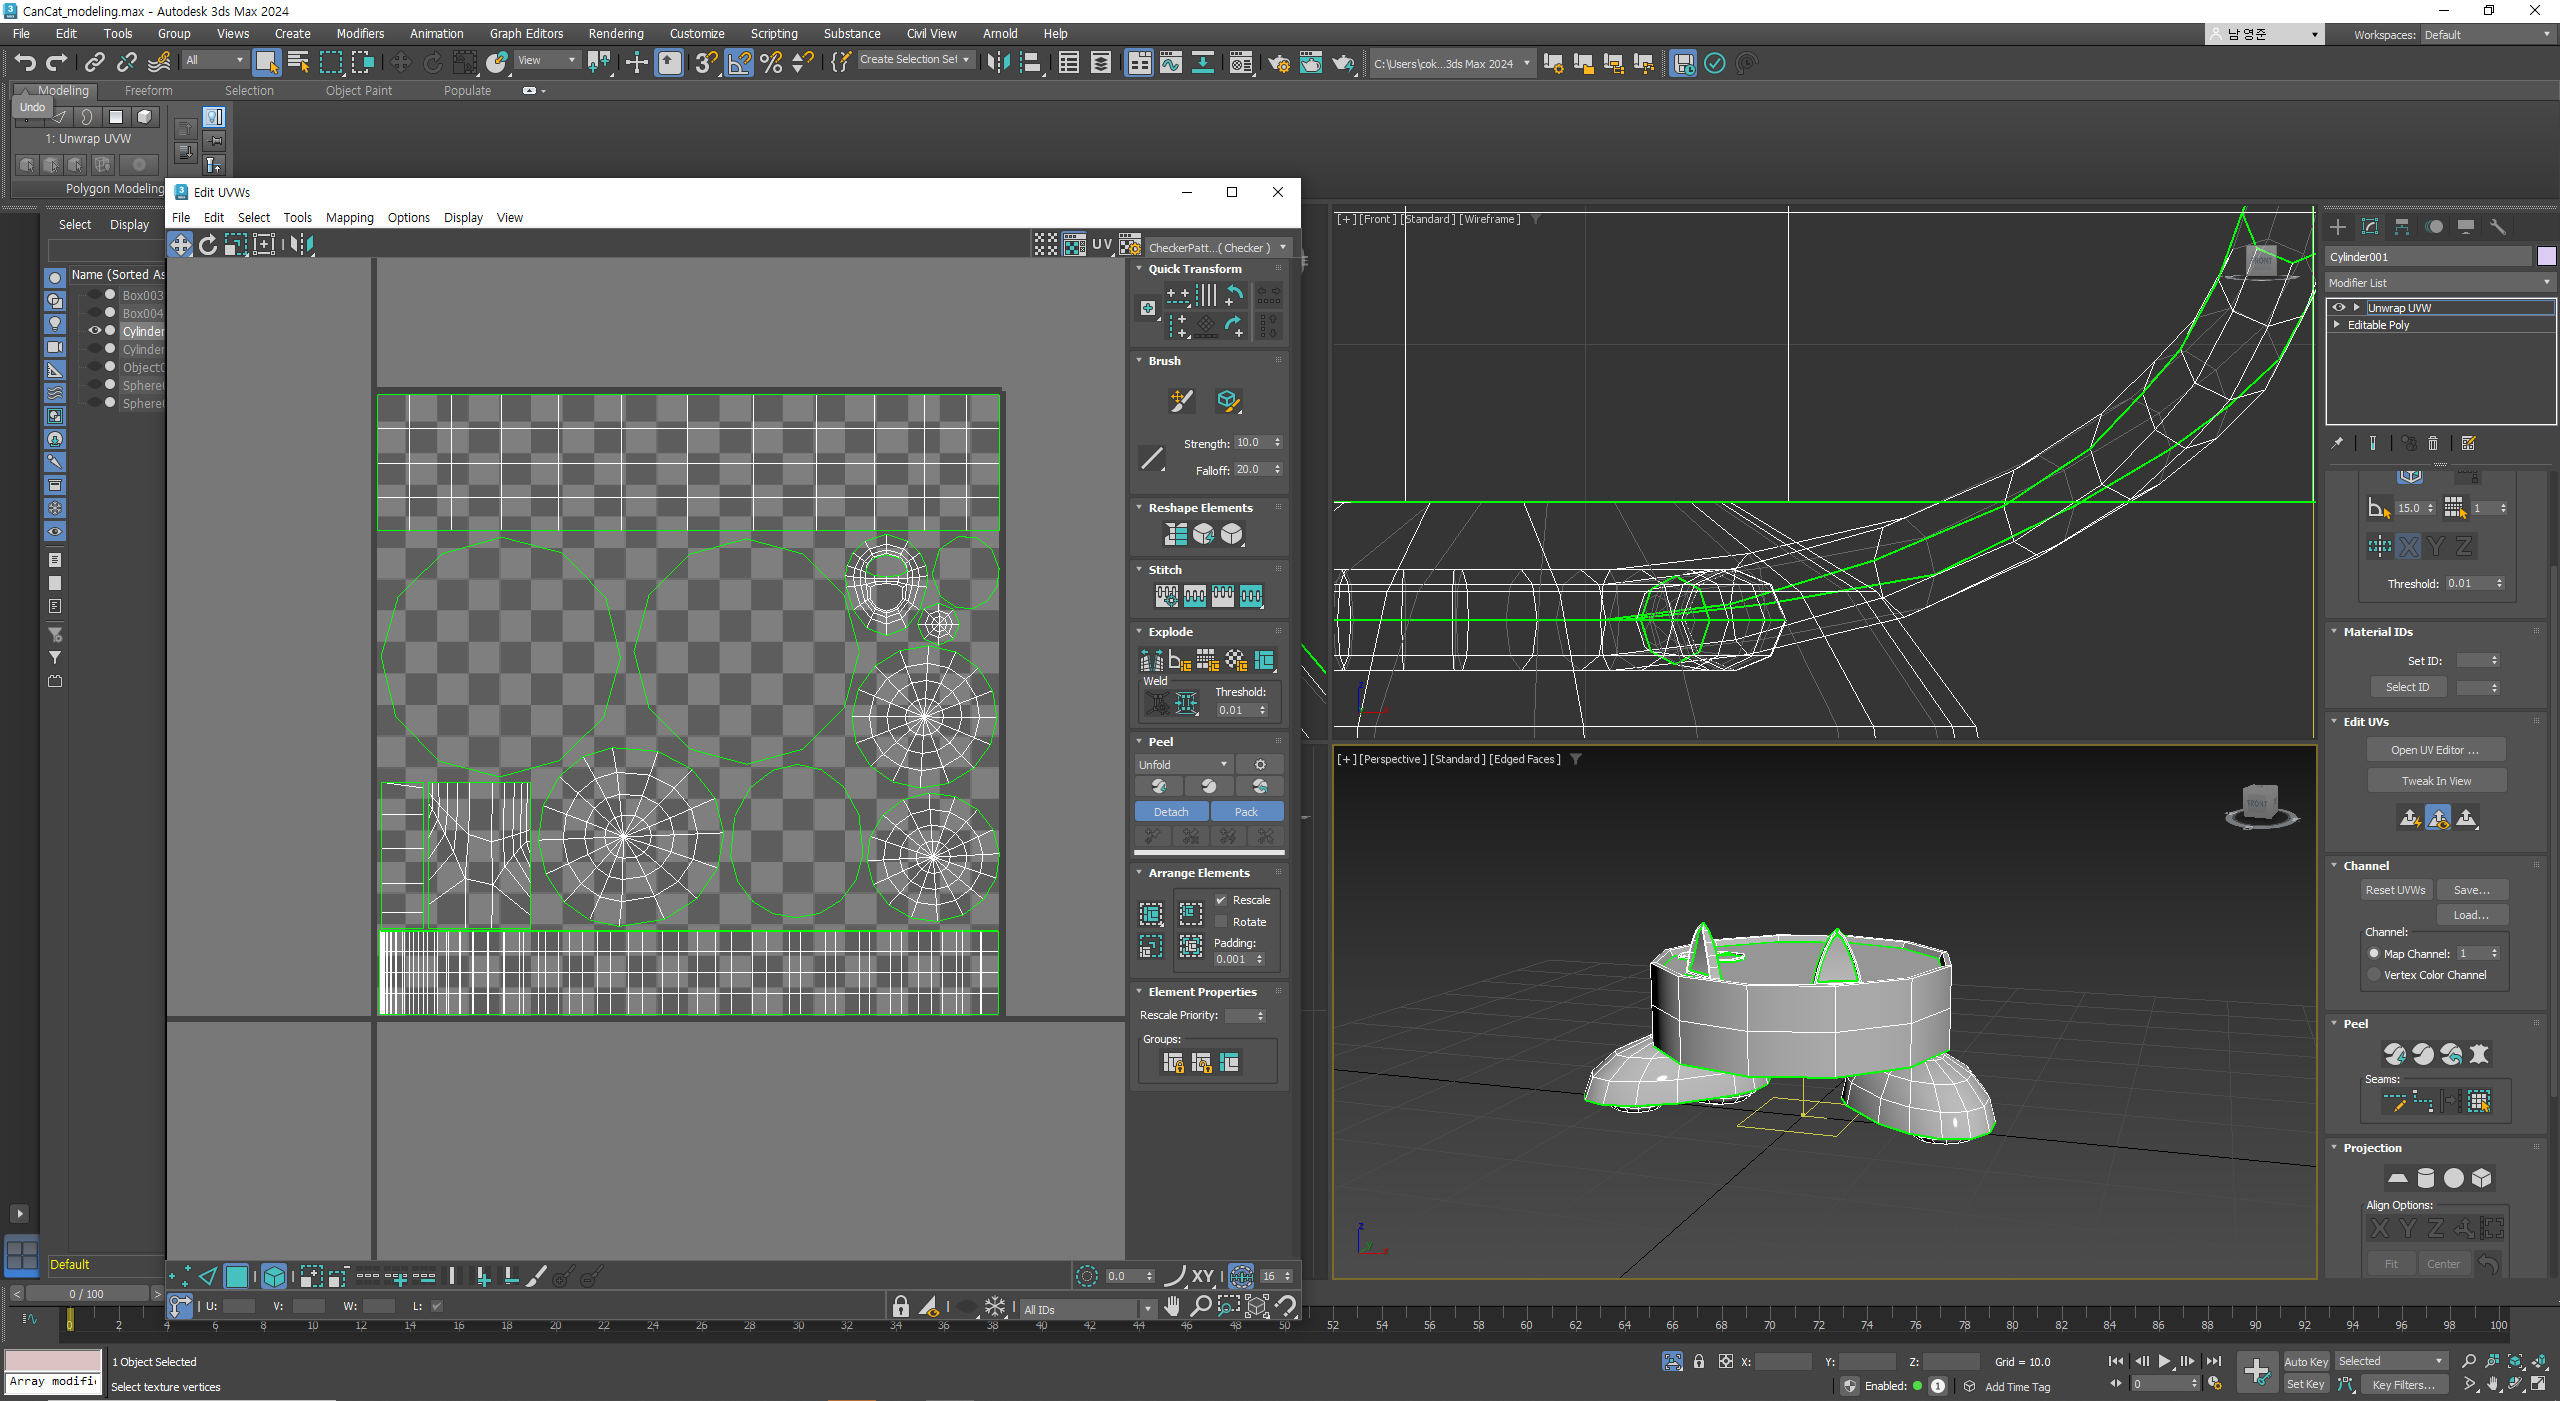
Task: Click the Open UV Editor button
Action: point(2435,750)
